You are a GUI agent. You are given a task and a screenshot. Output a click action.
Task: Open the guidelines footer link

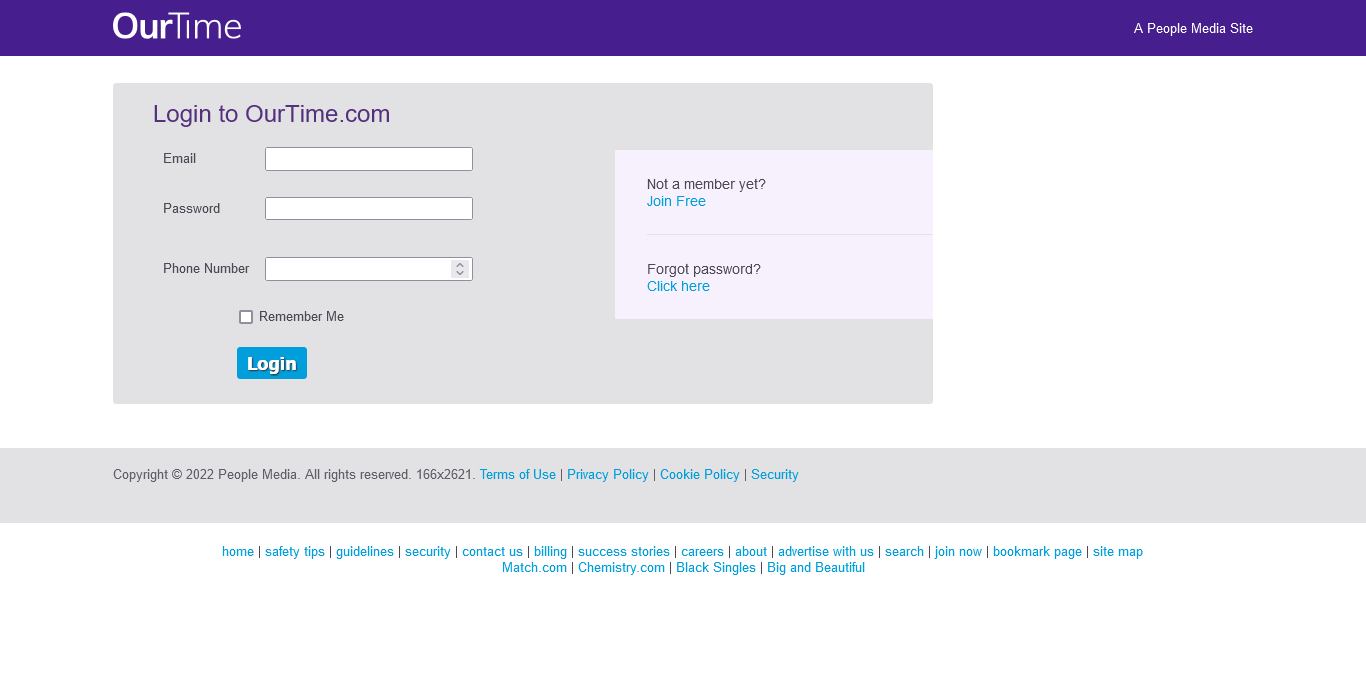coord(365,552)
